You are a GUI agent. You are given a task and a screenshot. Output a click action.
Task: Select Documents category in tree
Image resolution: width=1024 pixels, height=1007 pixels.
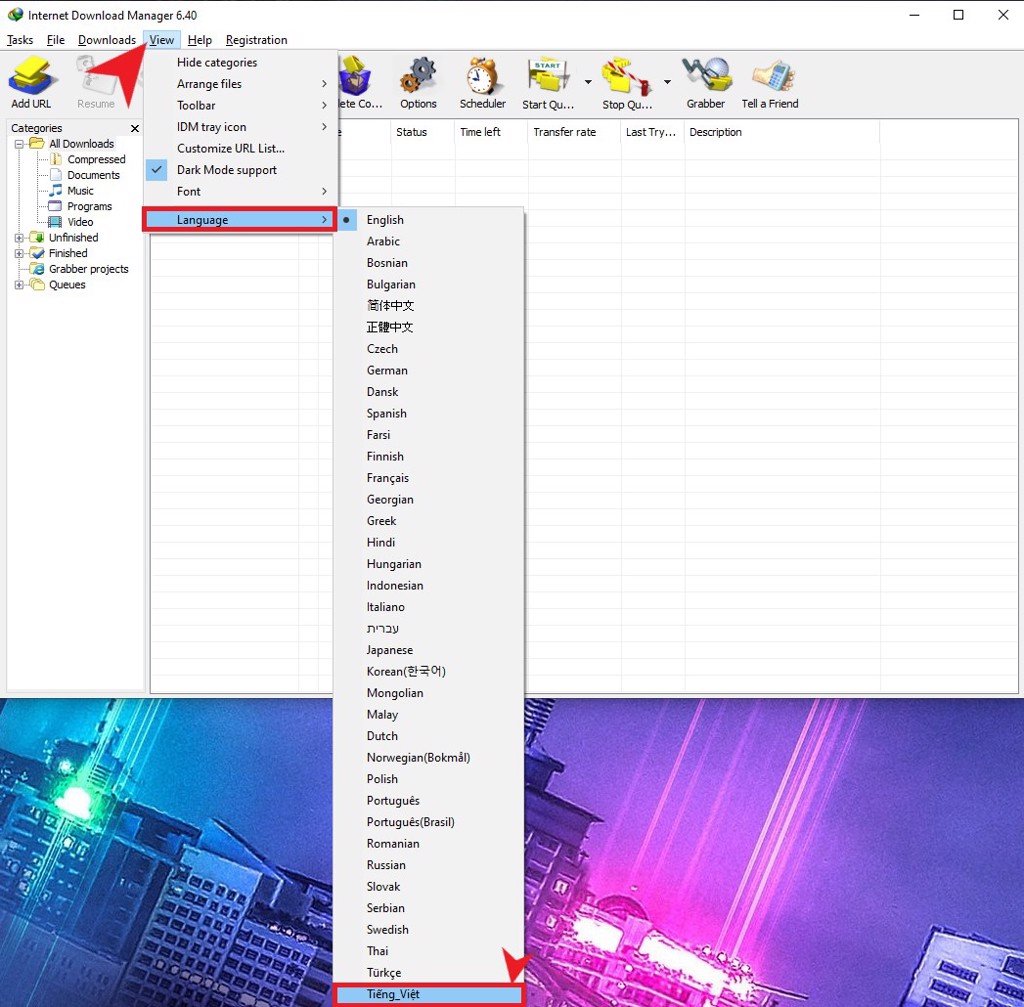pos(93,175)
